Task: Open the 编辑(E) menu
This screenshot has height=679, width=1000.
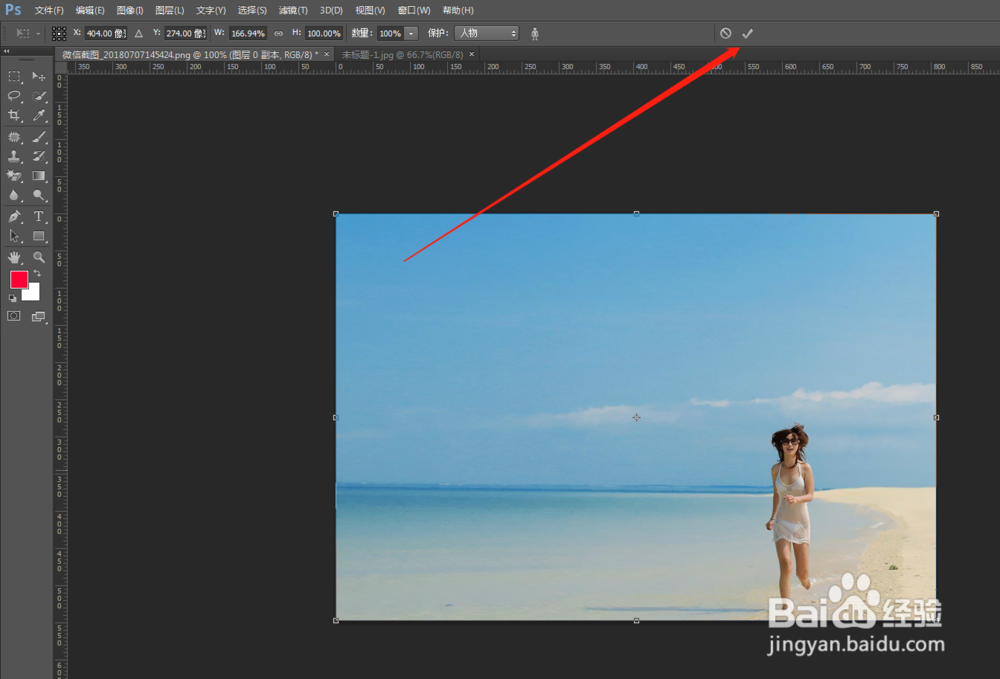Action: point(90,10)
